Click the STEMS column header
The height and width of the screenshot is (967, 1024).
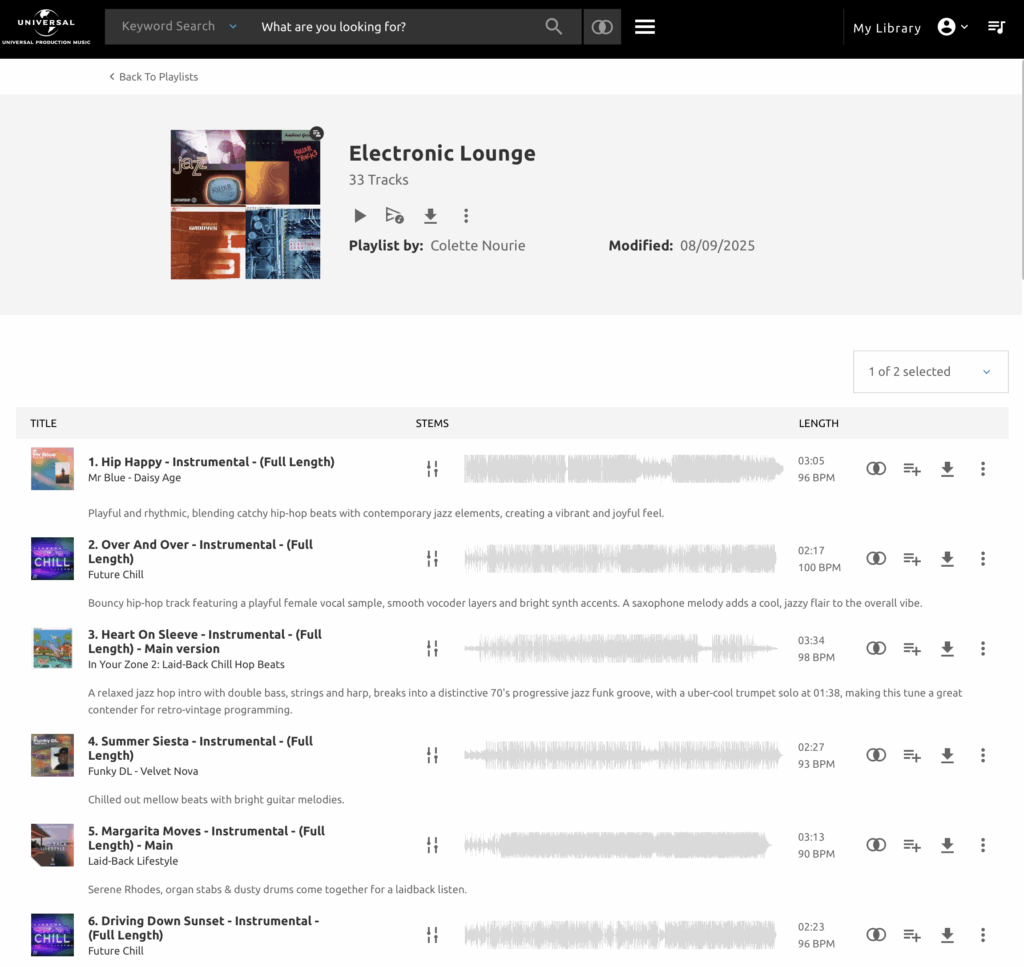pyautogui.click(x=432, y=423)
